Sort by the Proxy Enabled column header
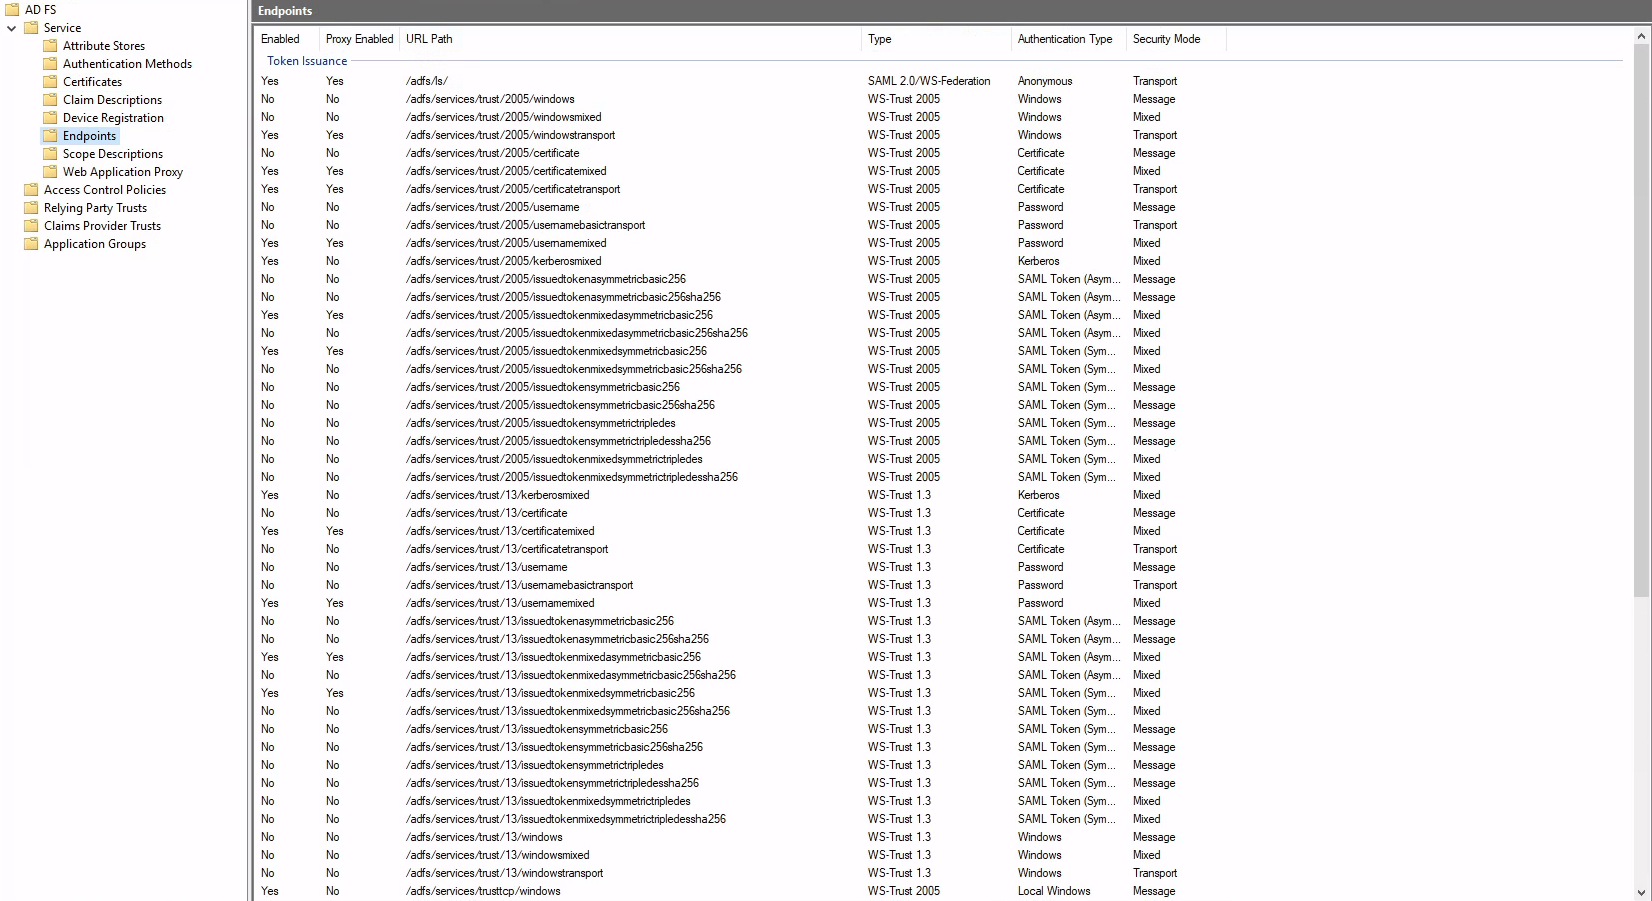The image size is (1652, 901). (x=359, y=39)
